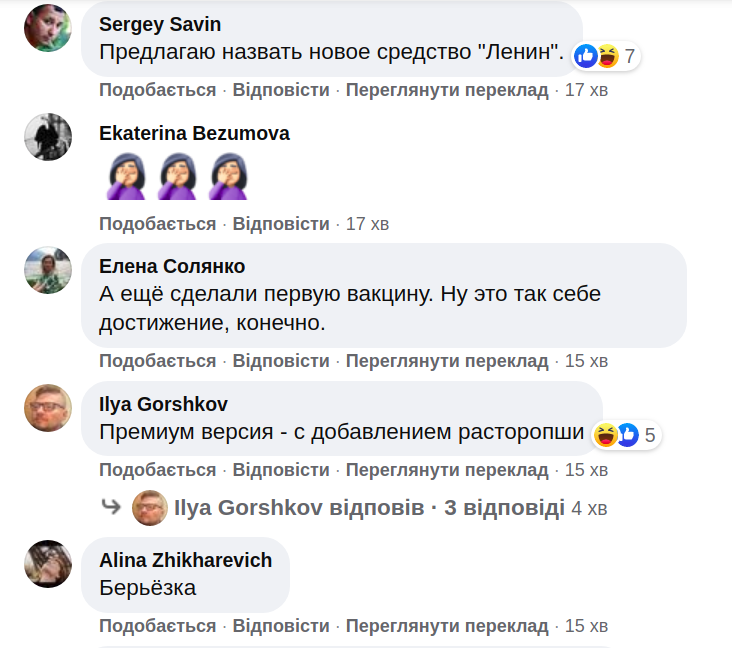Click Ekaterina Bezumova's profile picture
This screenshot has height=648, width=732.
pos(48,137)
